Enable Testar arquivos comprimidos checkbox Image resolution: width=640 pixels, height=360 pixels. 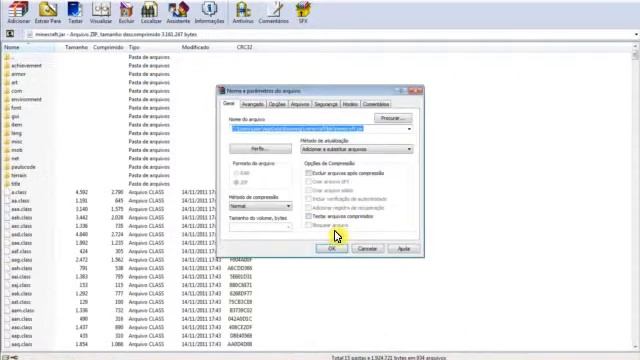coord(309,216)
